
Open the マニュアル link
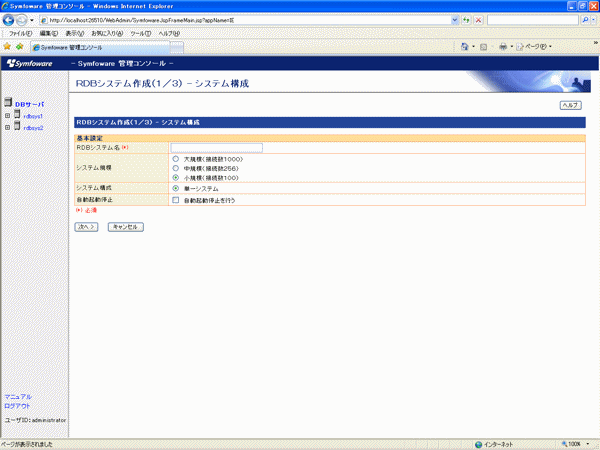click(18, 397)
